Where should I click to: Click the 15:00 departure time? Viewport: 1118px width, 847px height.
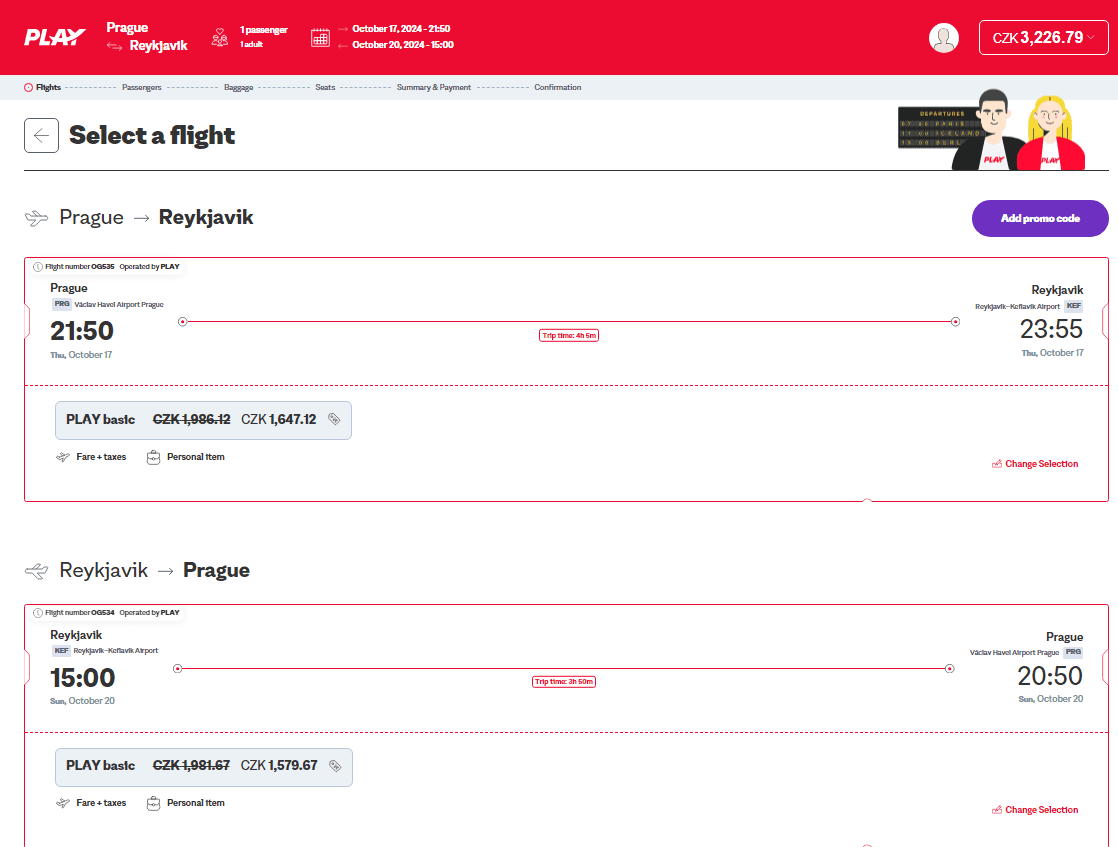(83, 678)
